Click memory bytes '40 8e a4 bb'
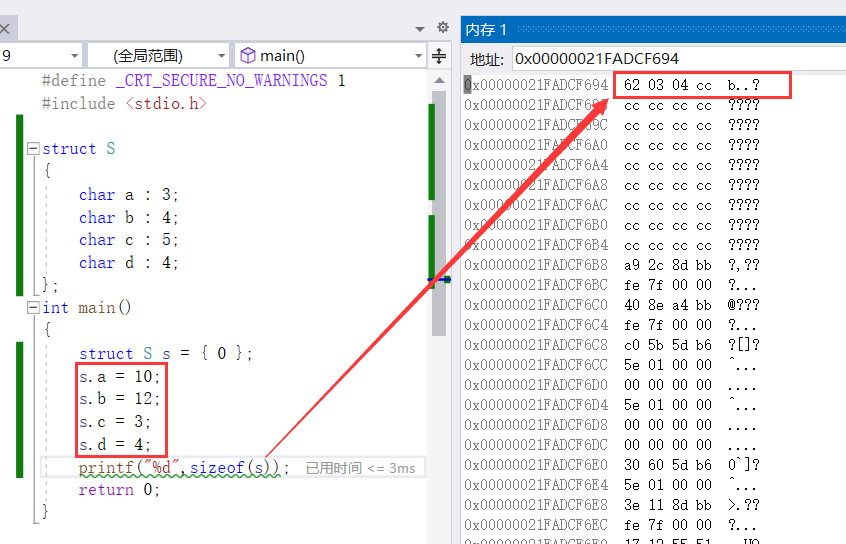 (667, 305)
